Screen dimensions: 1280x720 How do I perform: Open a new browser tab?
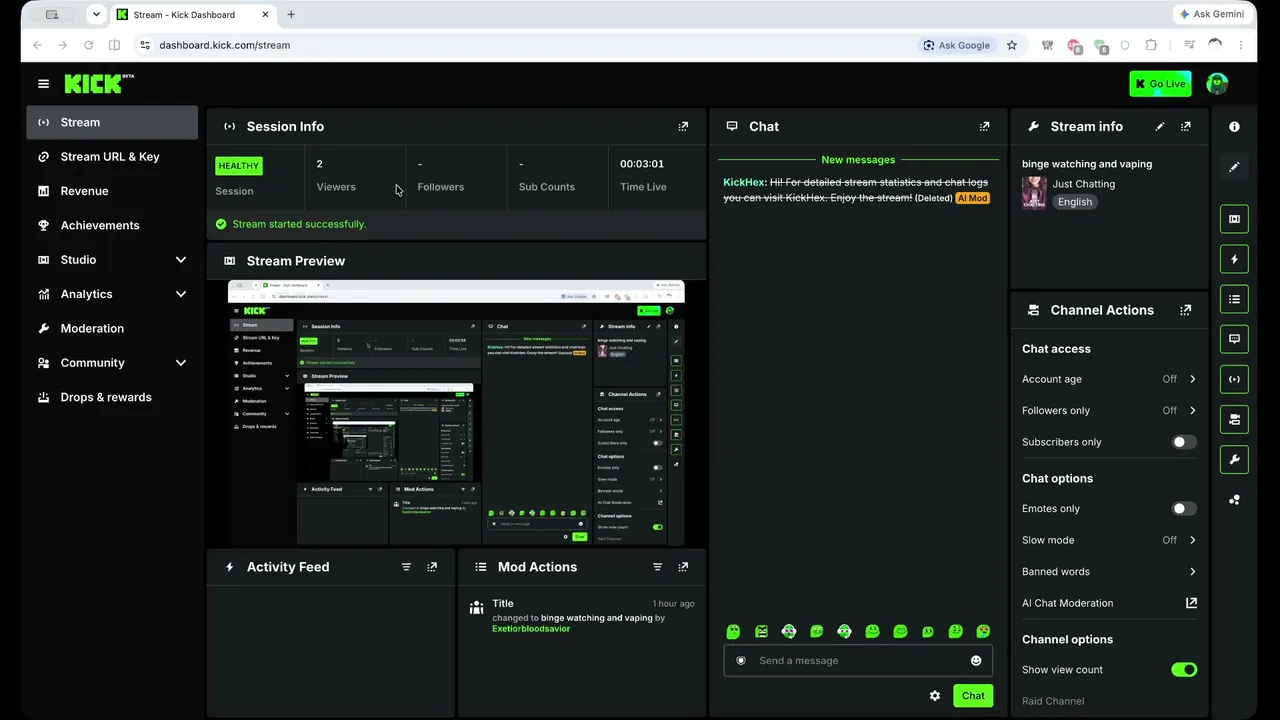291,15
